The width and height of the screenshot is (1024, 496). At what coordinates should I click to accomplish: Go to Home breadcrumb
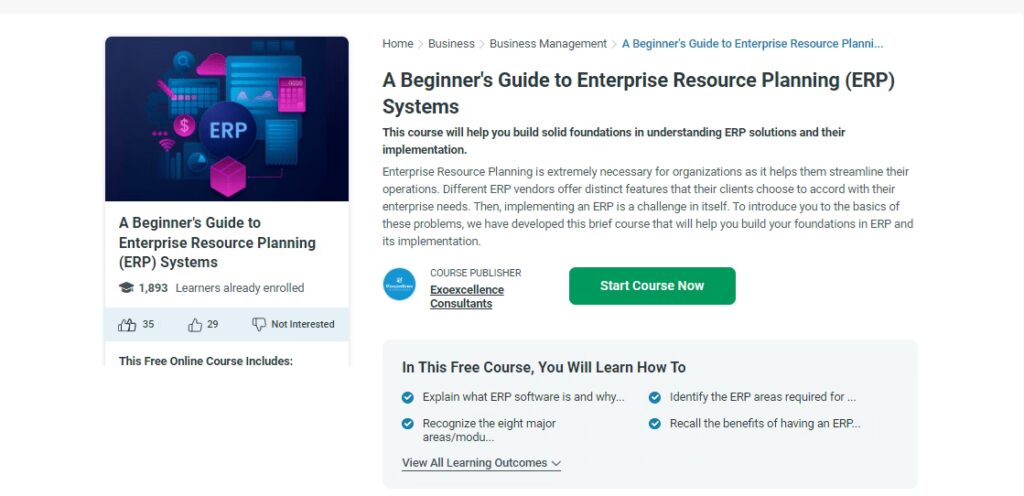pos(397,44)
